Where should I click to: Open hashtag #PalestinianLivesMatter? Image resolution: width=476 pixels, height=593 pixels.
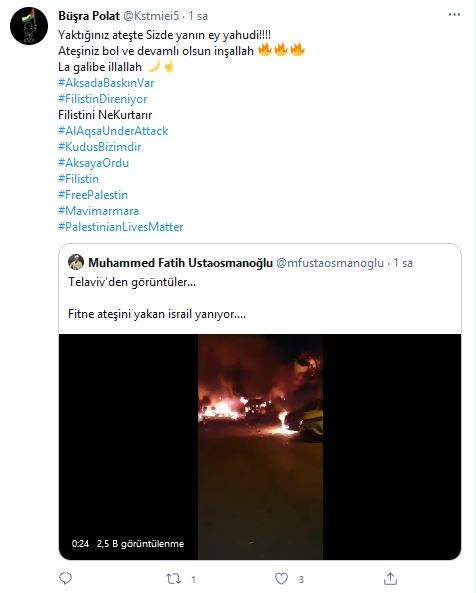[x=121, y=227]
